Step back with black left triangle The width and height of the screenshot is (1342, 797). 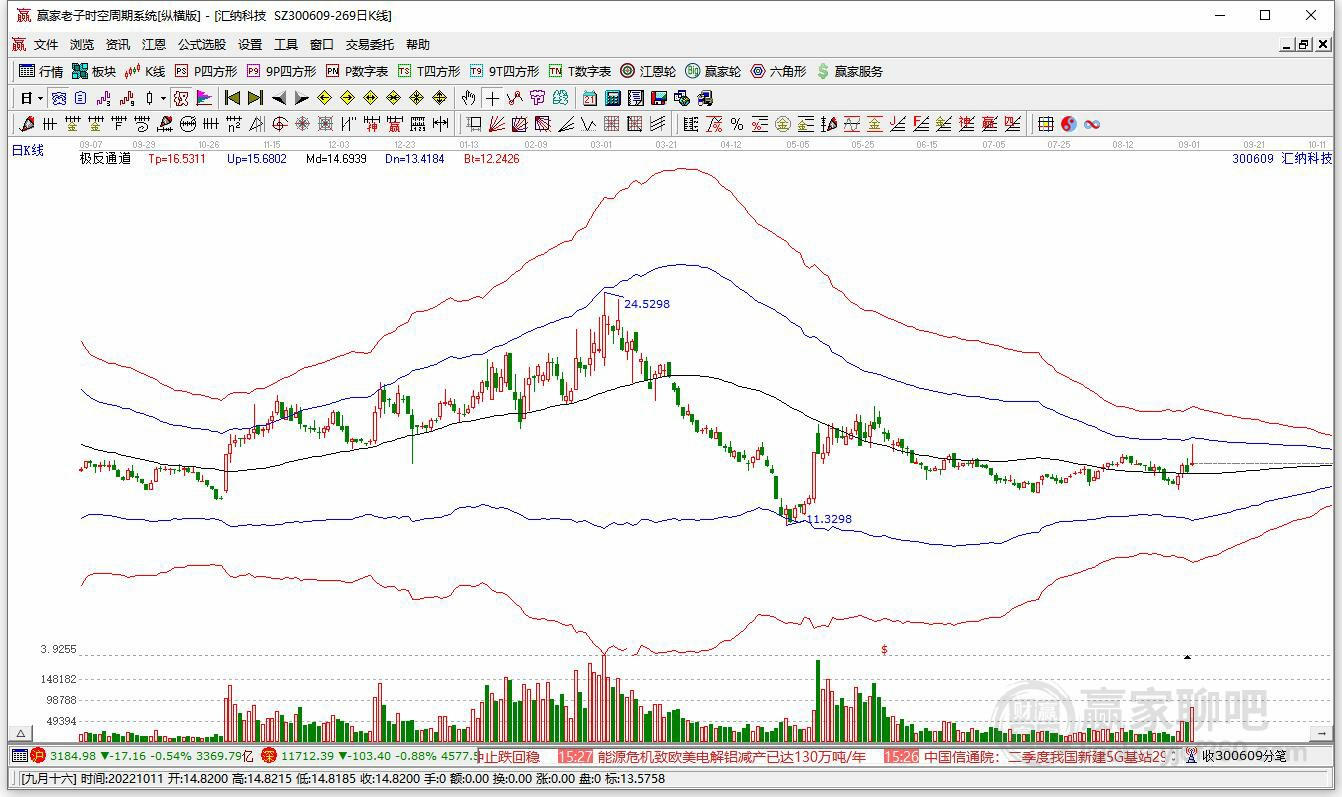coord(279,98)
